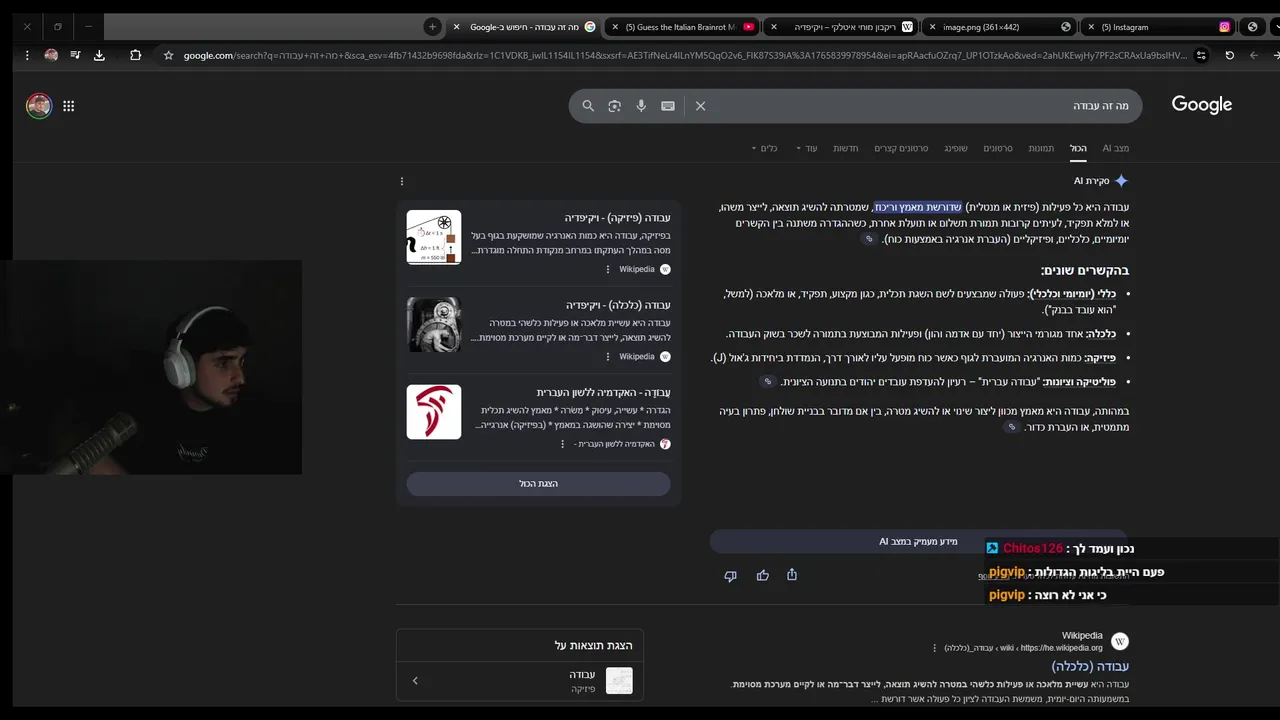Viewport: 1280px width, 720px height.
Task: Open the three-dot menu above AI overview sources
Action: (x=402, y=181)
